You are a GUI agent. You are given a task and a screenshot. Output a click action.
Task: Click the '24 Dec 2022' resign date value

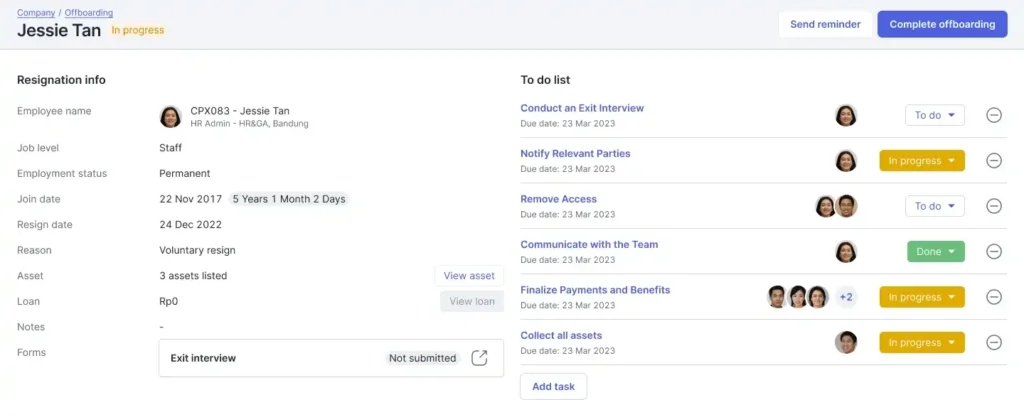[190, 224]
